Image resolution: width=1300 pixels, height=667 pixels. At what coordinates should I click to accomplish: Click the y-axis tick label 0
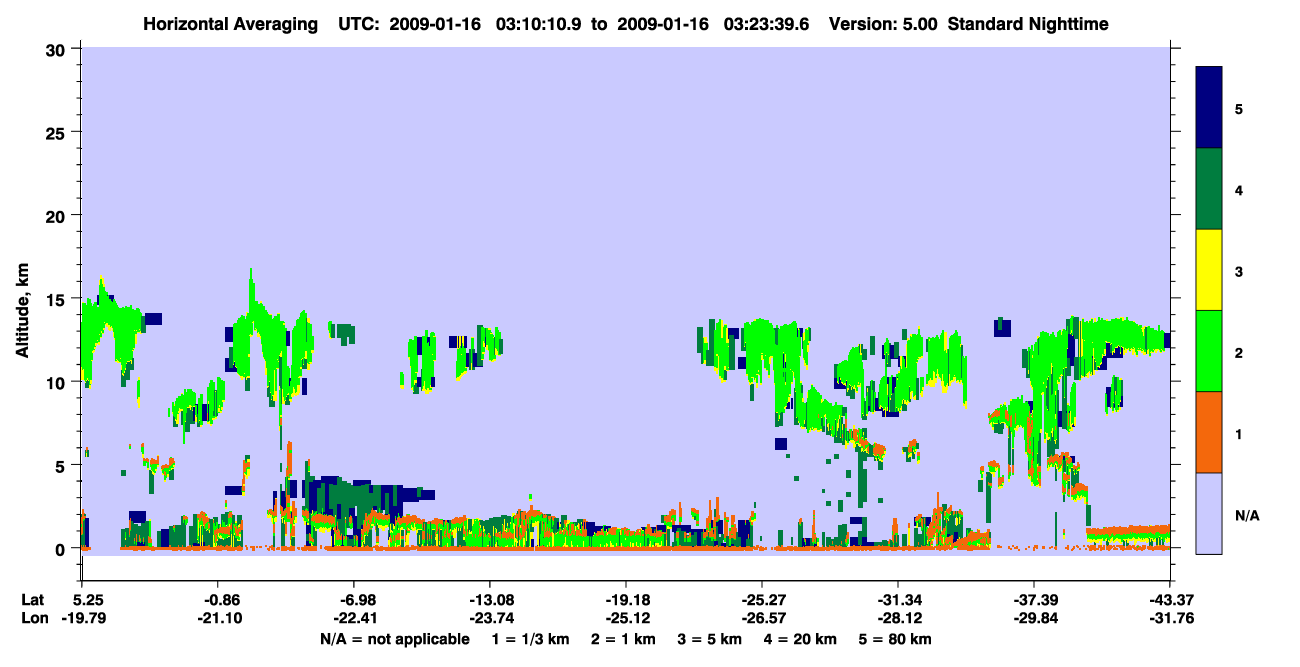coord(61,549)
